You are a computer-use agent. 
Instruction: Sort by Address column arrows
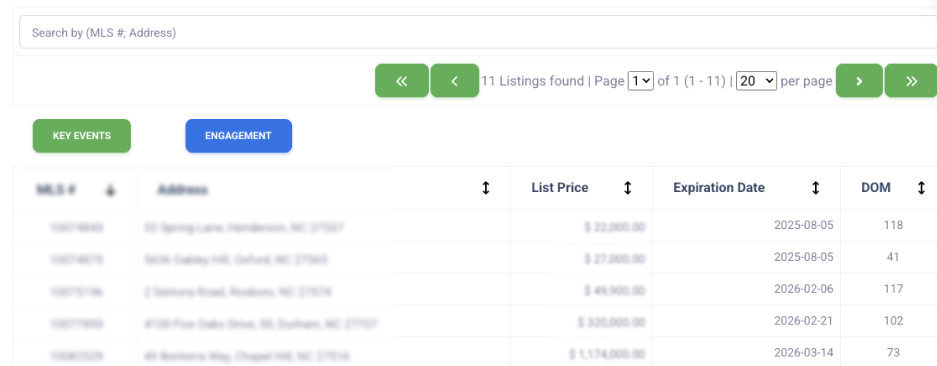[x=486, y=188]
